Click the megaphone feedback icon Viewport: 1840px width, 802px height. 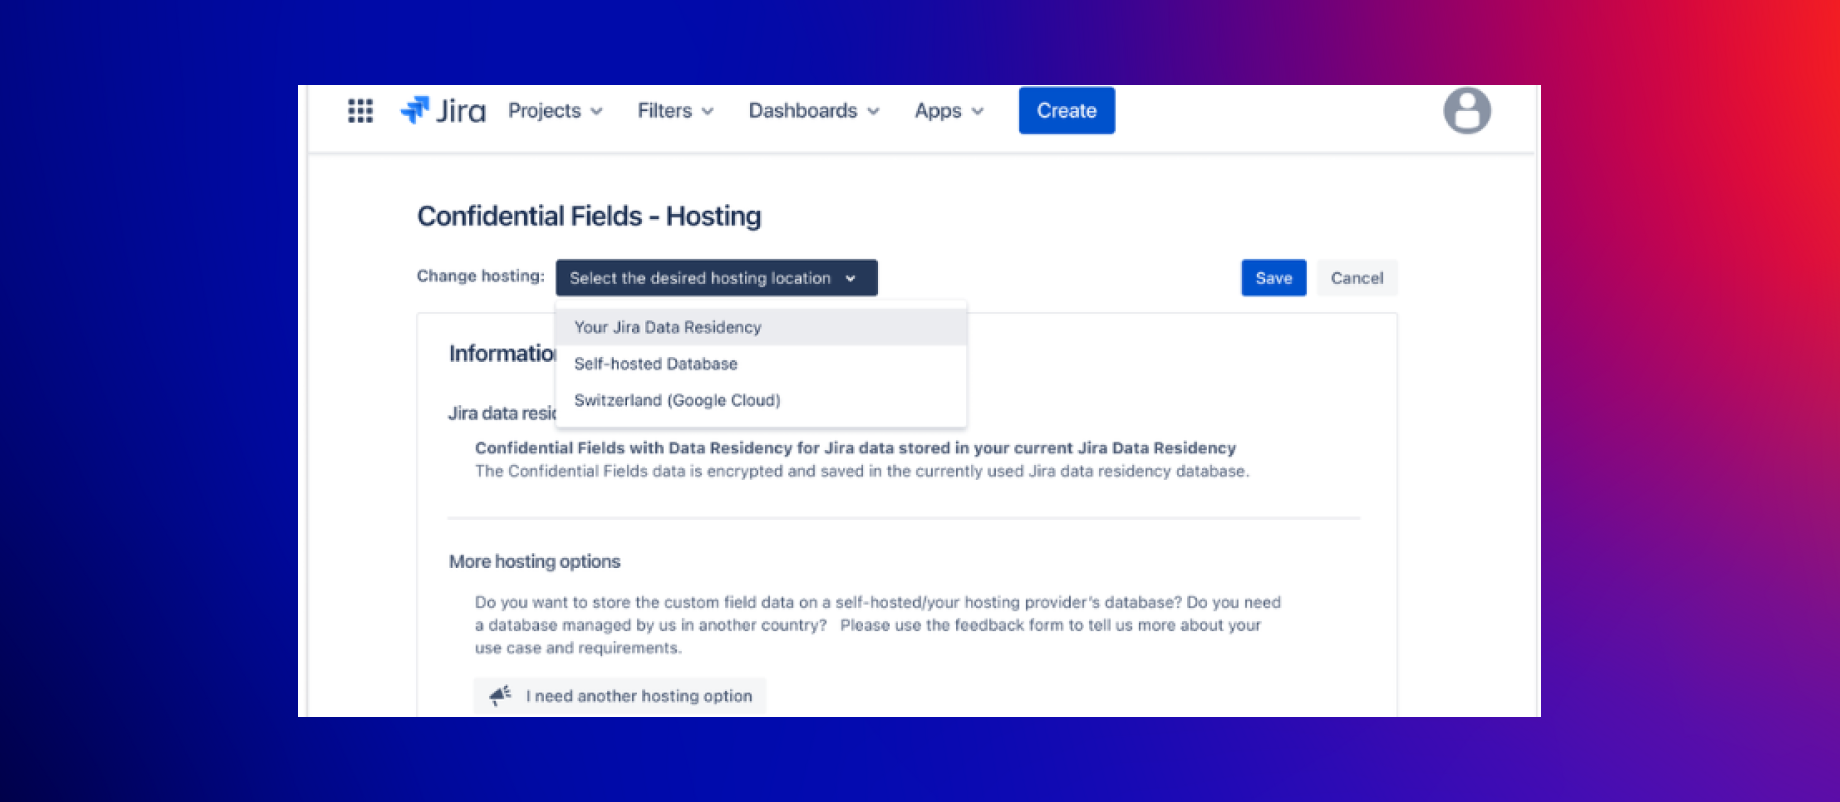(500, 696)
